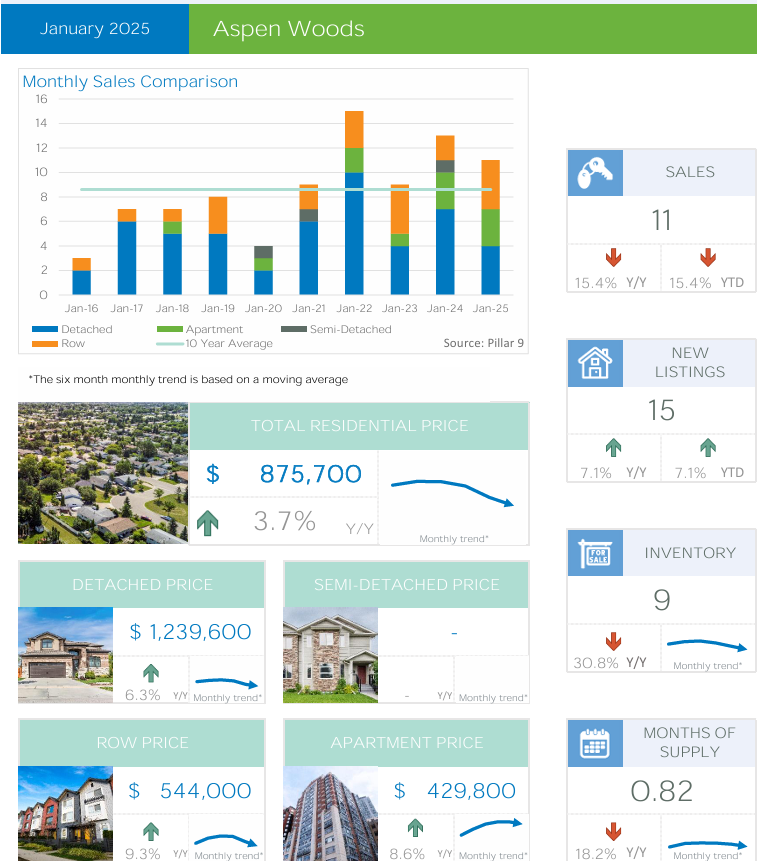Click red down arrow above Inventory 30.8%

pyautogui.click(x=613, y=640)
